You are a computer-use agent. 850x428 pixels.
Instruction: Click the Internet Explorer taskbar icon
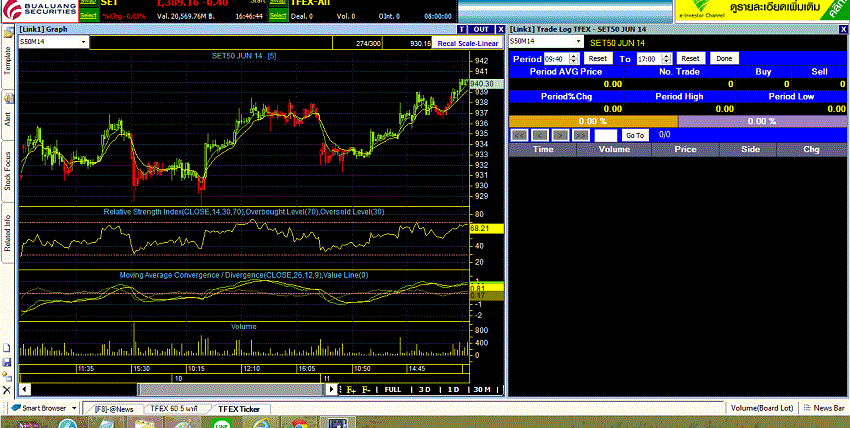pyautogui.click(x=261, y=423)
